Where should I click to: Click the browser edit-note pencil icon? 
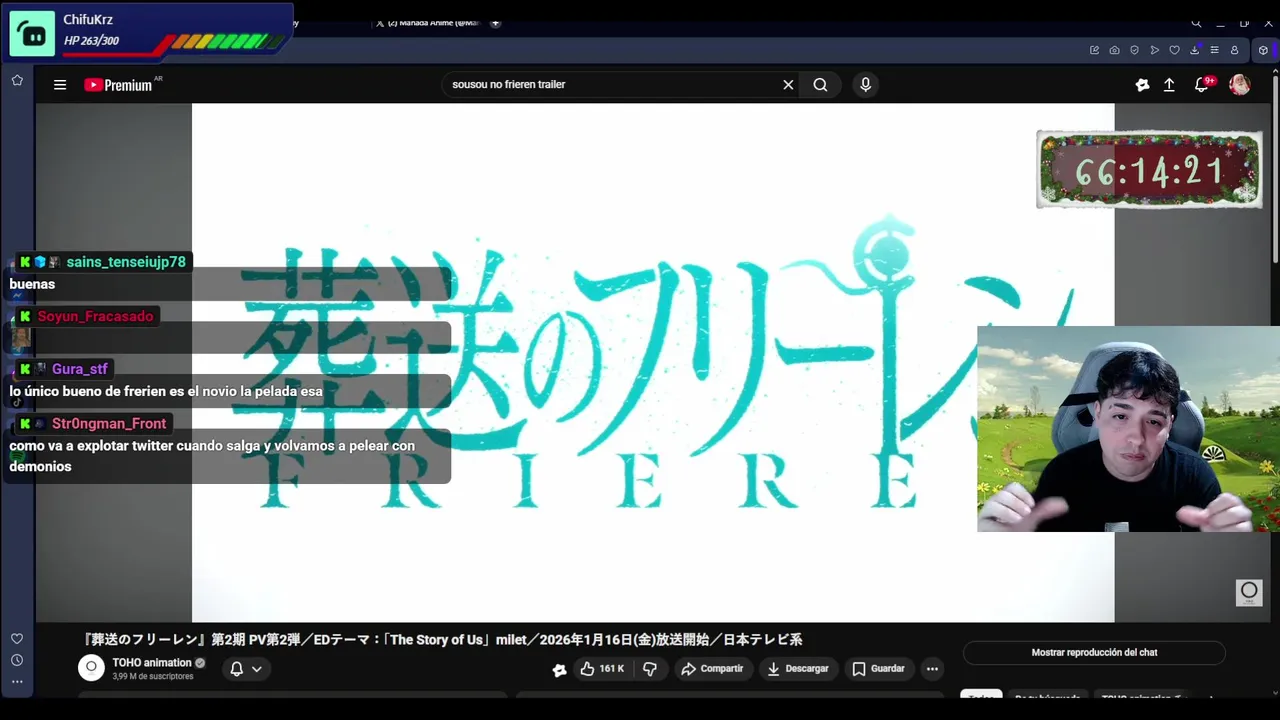coord(1094,50)
